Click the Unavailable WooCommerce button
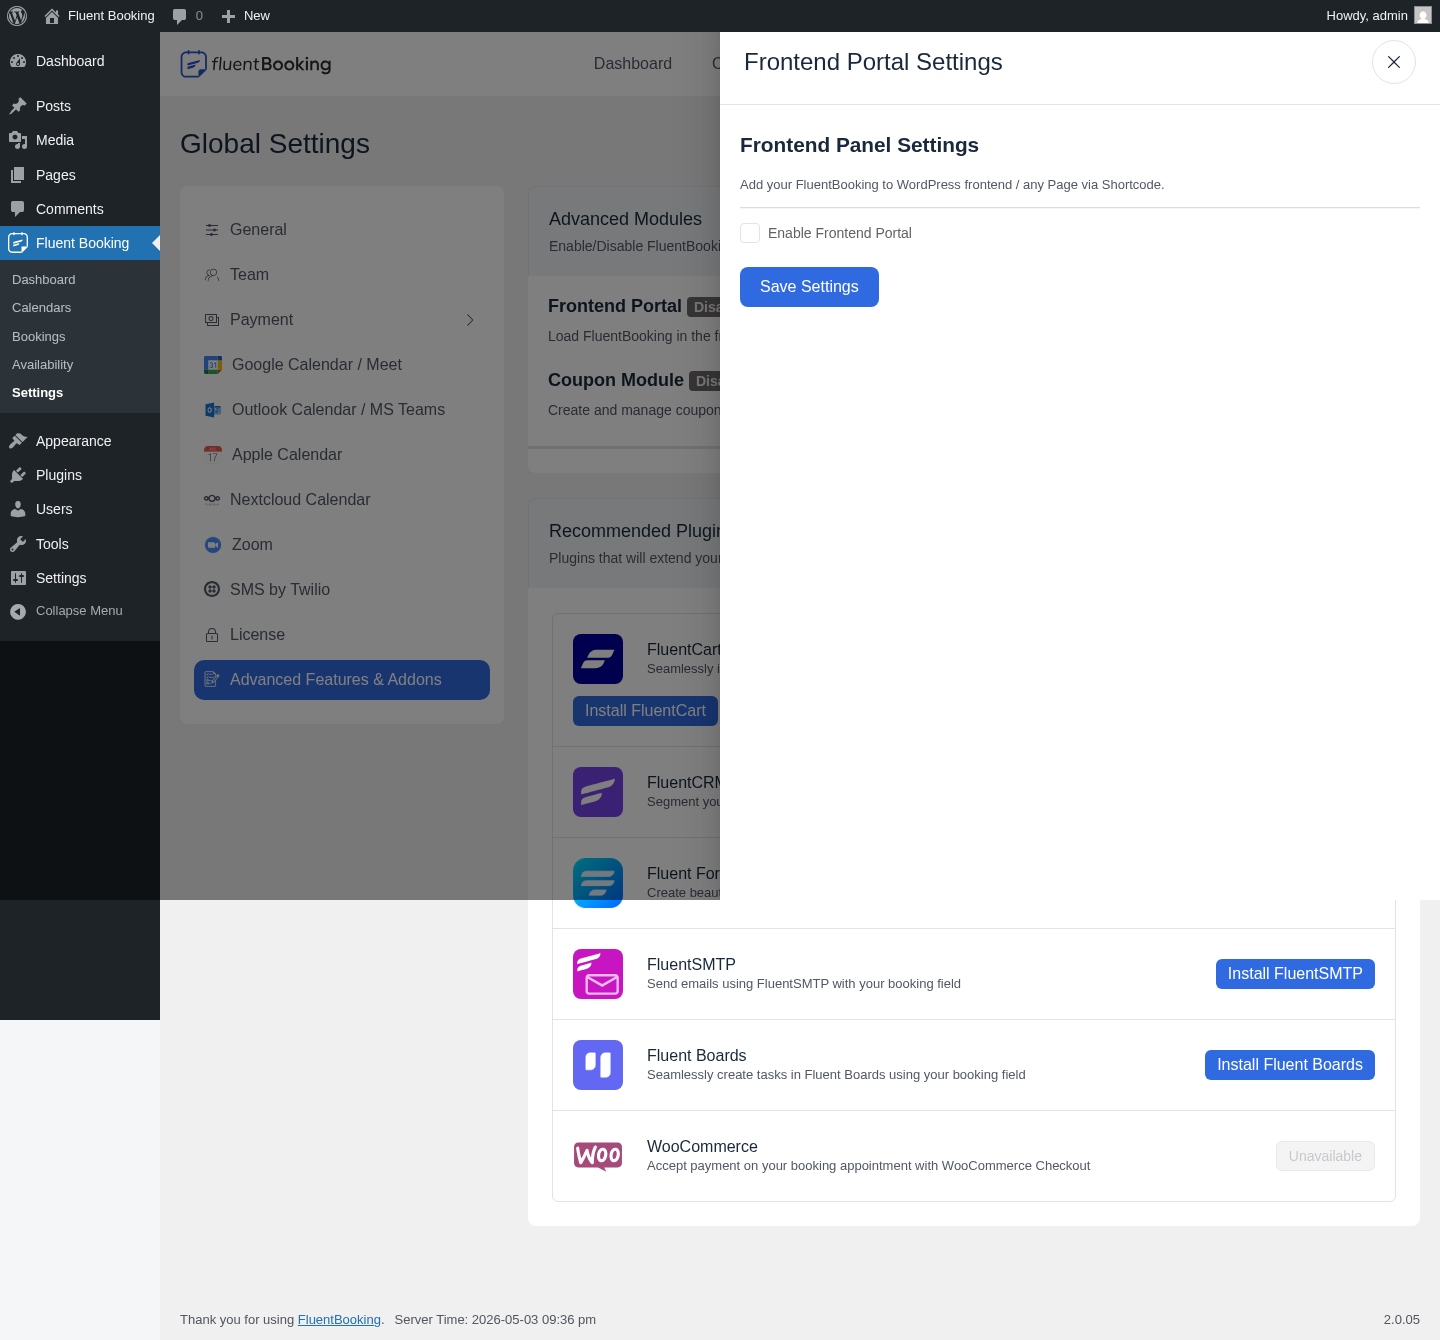1440x1340 pixels. [x=1325, y=1156]
